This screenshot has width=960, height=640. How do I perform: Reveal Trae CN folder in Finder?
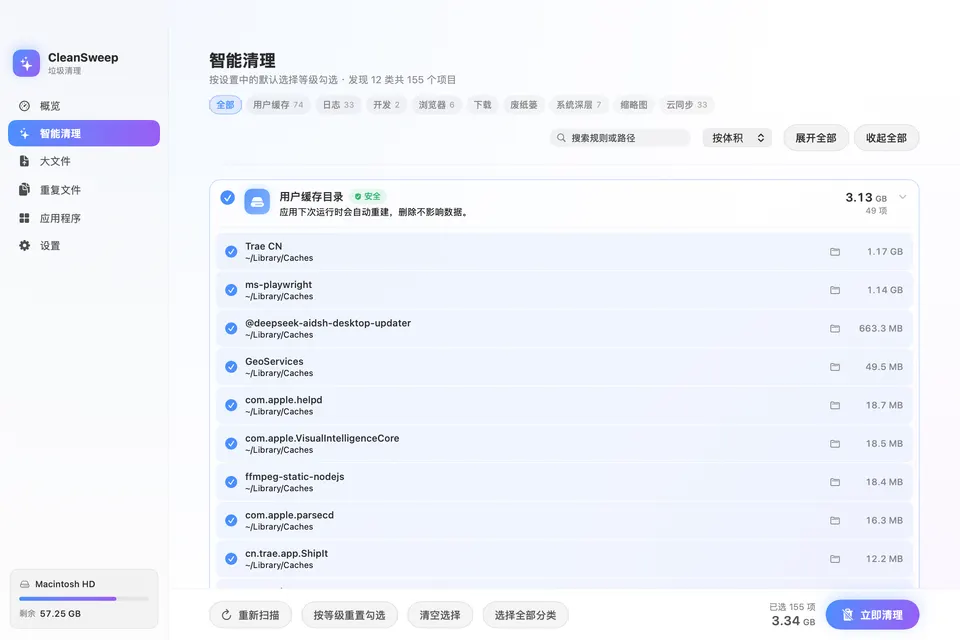click(x=834, y=252)
